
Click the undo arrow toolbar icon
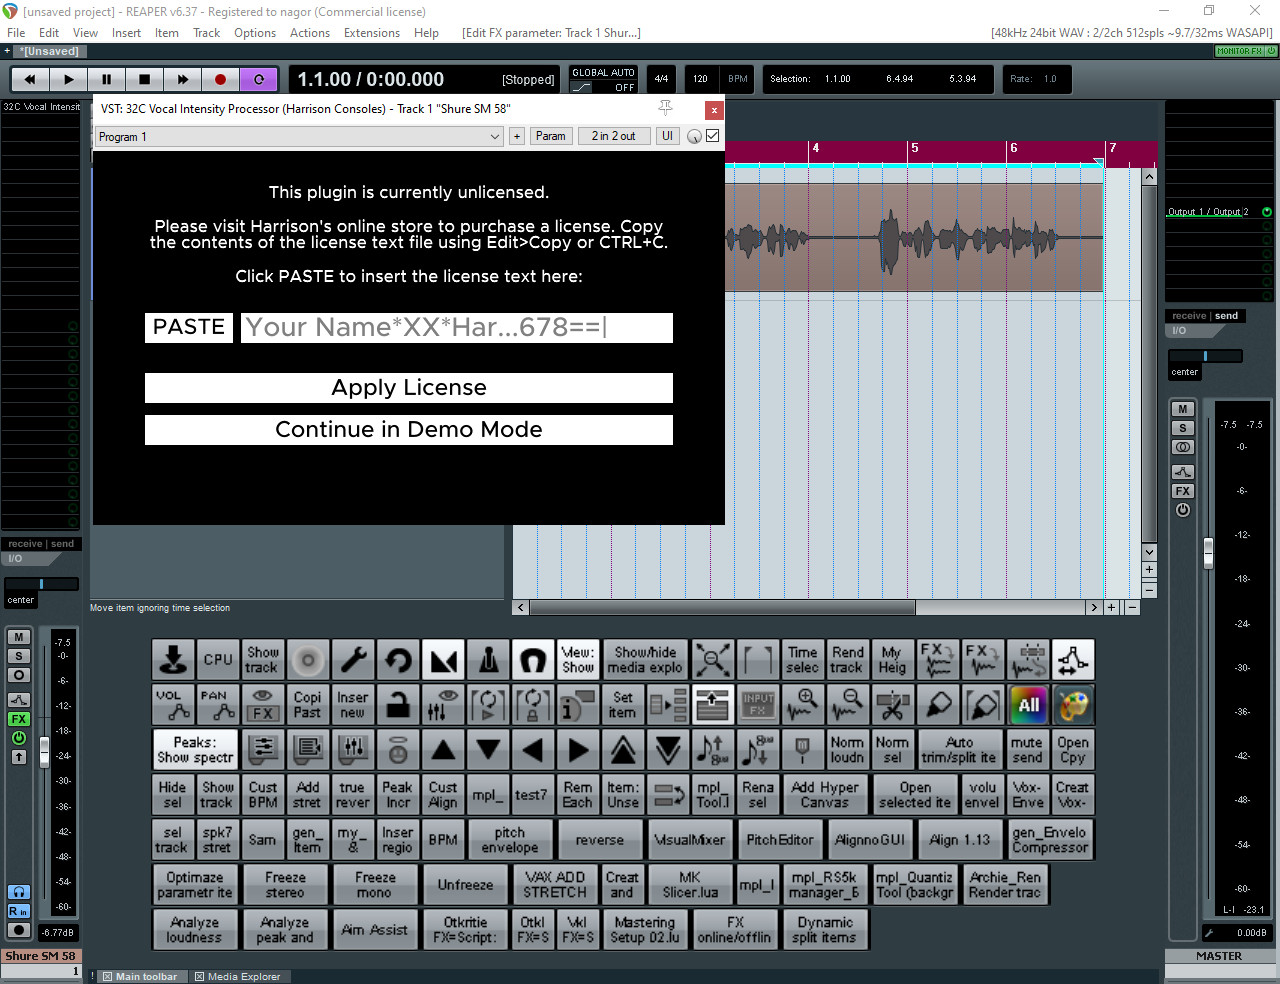(x=398, y=660)
